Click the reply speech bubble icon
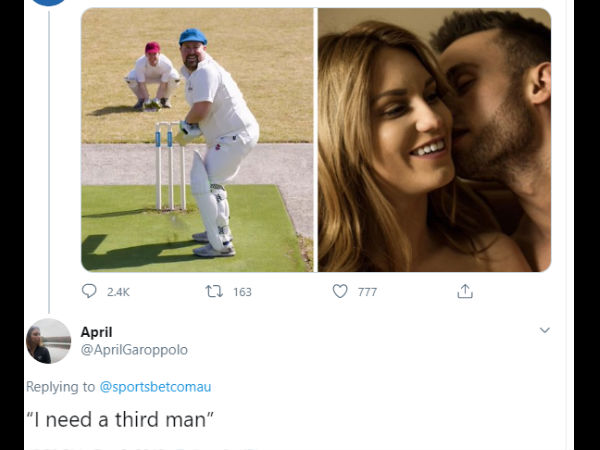The width and height of the screenshot is (600, 450). [x=89, y=291]
